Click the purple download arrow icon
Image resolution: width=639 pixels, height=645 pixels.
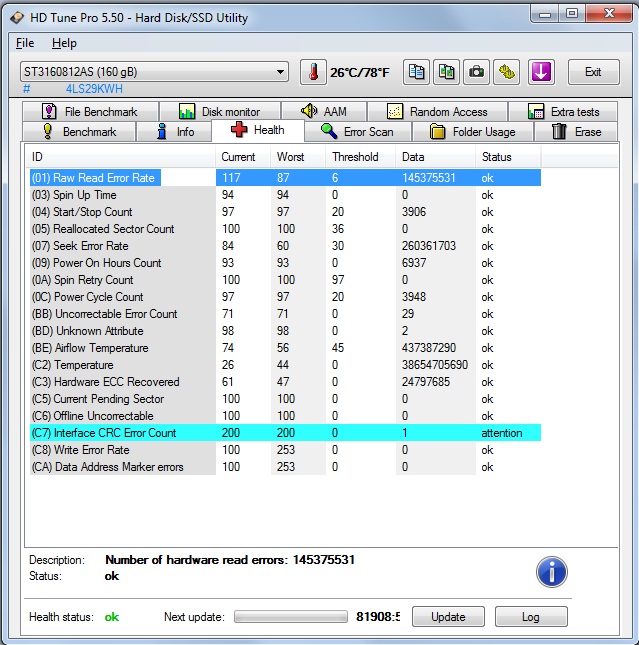(x=541, y=72)
